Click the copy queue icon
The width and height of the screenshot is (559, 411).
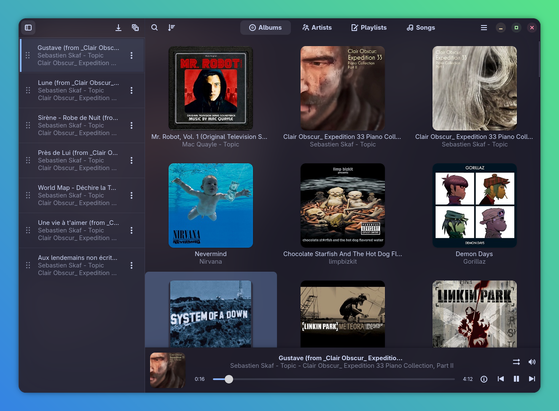(135, 27)
